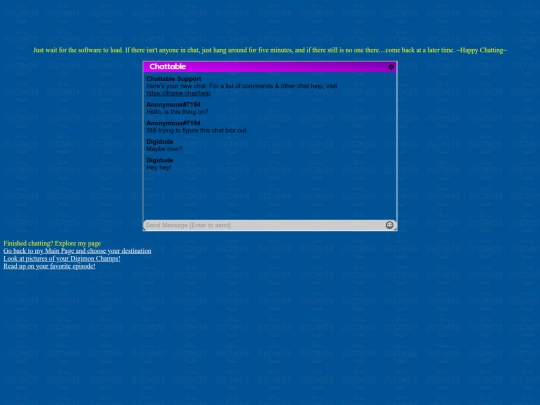Select the Chattable Support sender name
This screenshot has width=540, height=405.
click(x=174, y=79)
